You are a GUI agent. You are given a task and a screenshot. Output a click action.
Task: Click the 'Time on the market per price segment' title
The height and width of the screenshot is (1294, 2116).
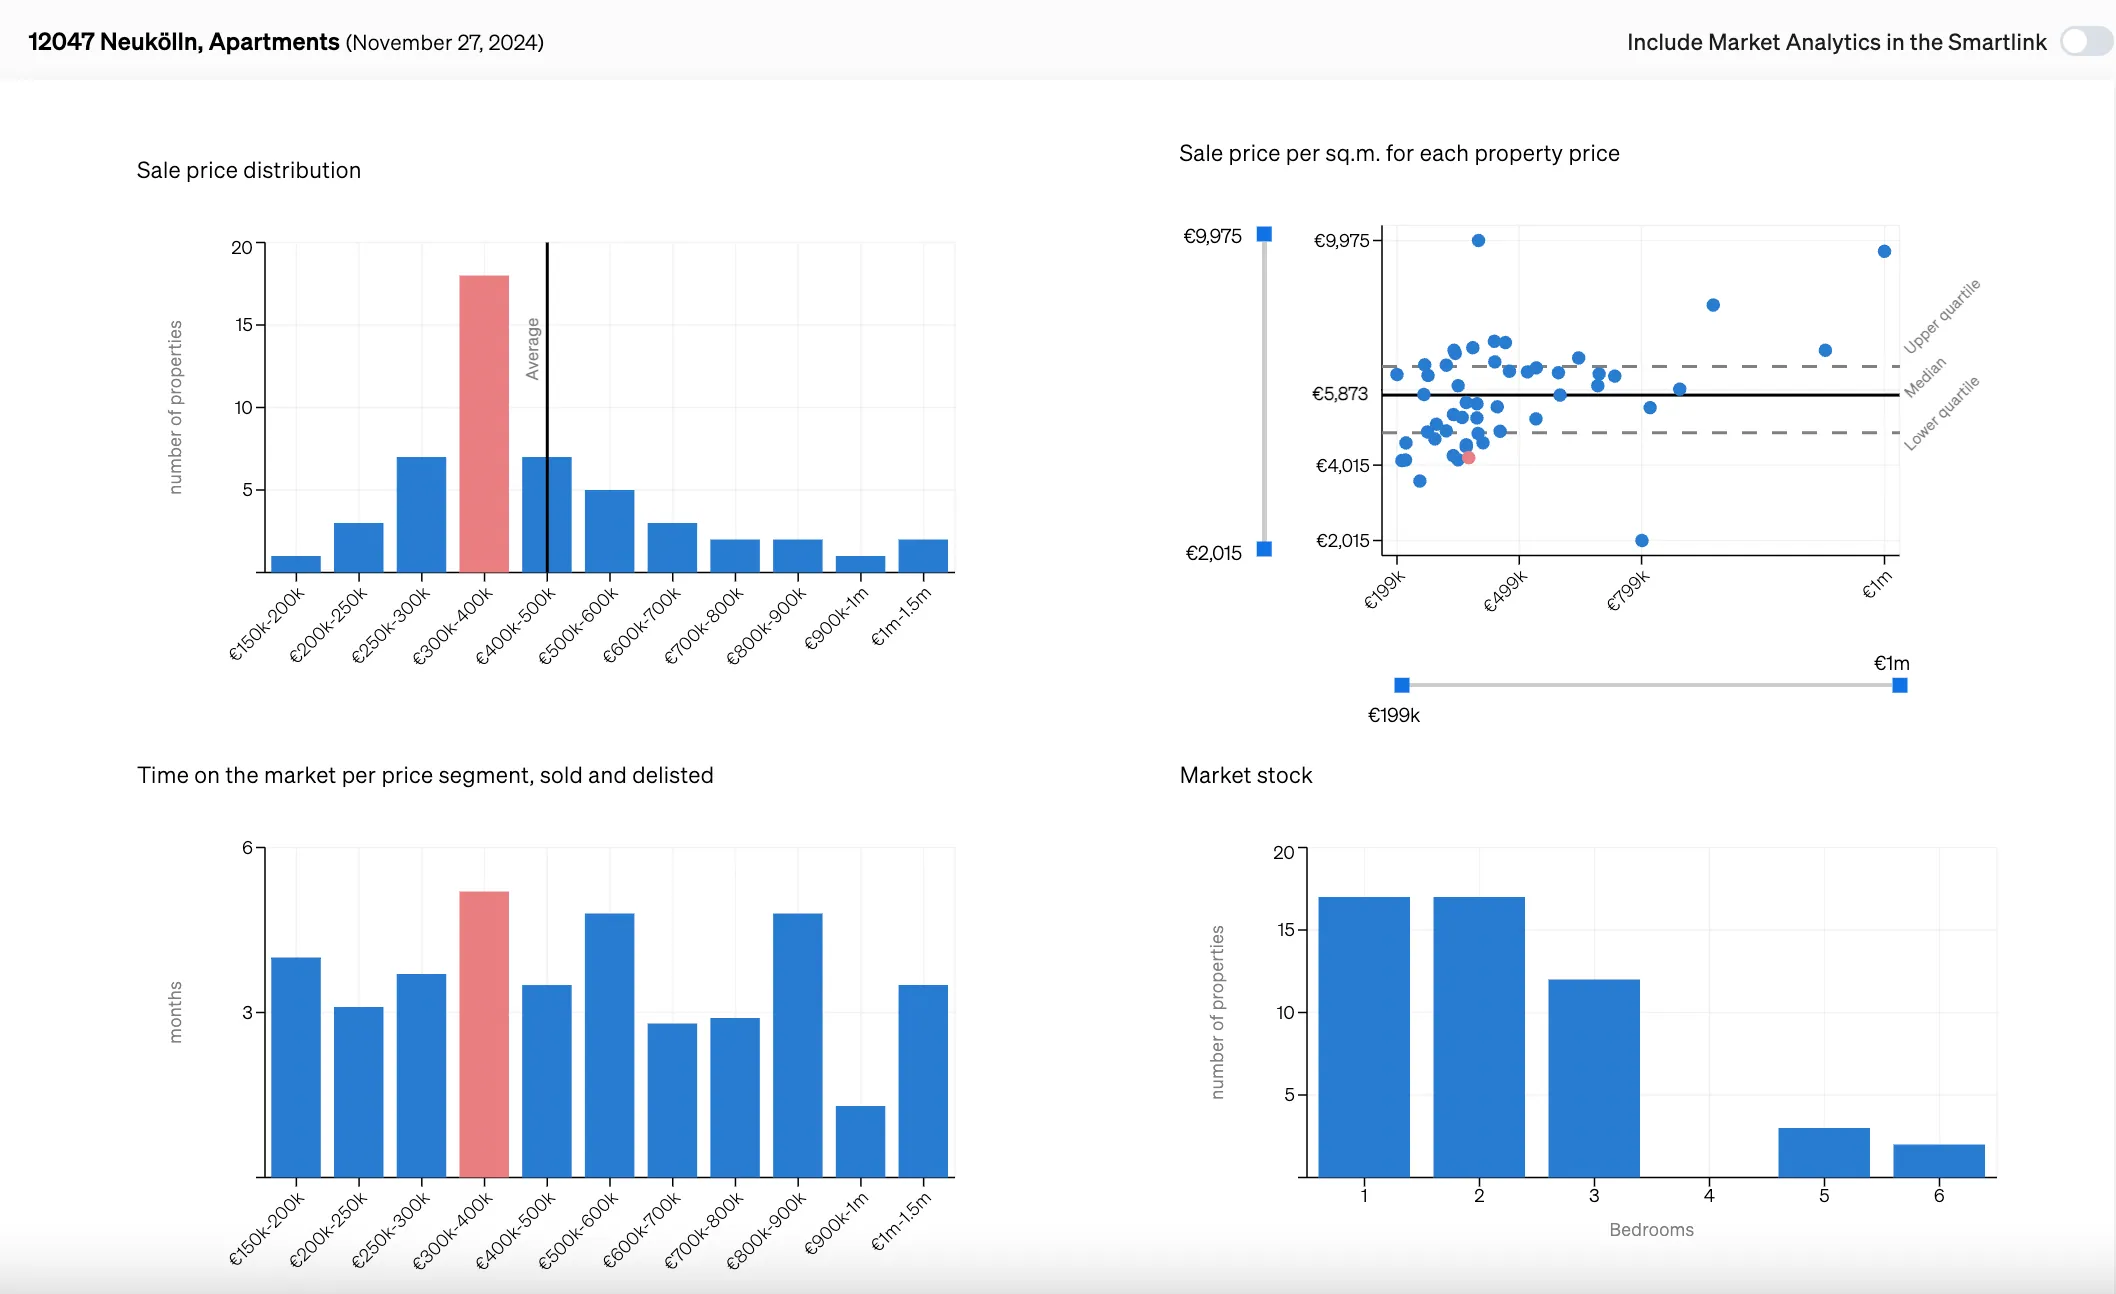click(x=425, y=775)
